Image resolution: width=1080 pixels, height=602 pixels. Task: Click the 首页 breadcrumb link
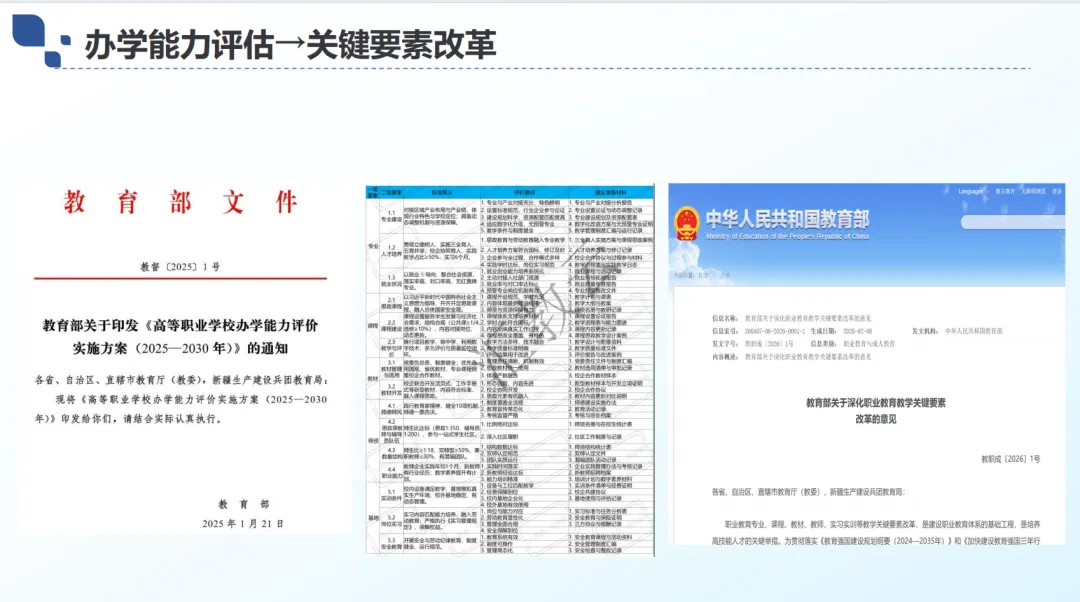click(703, 276)
